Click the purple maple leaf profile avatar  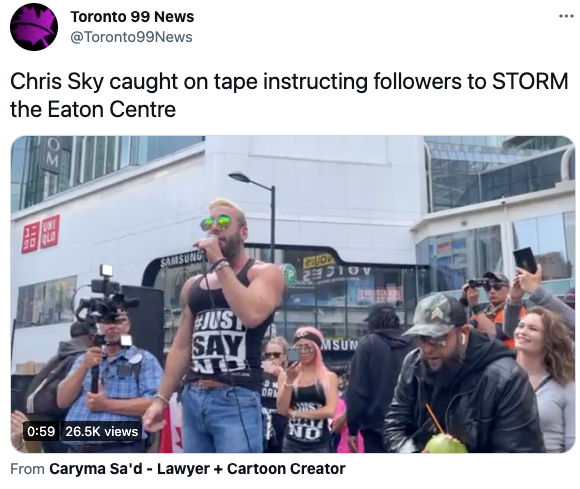(x=34, y=27)
